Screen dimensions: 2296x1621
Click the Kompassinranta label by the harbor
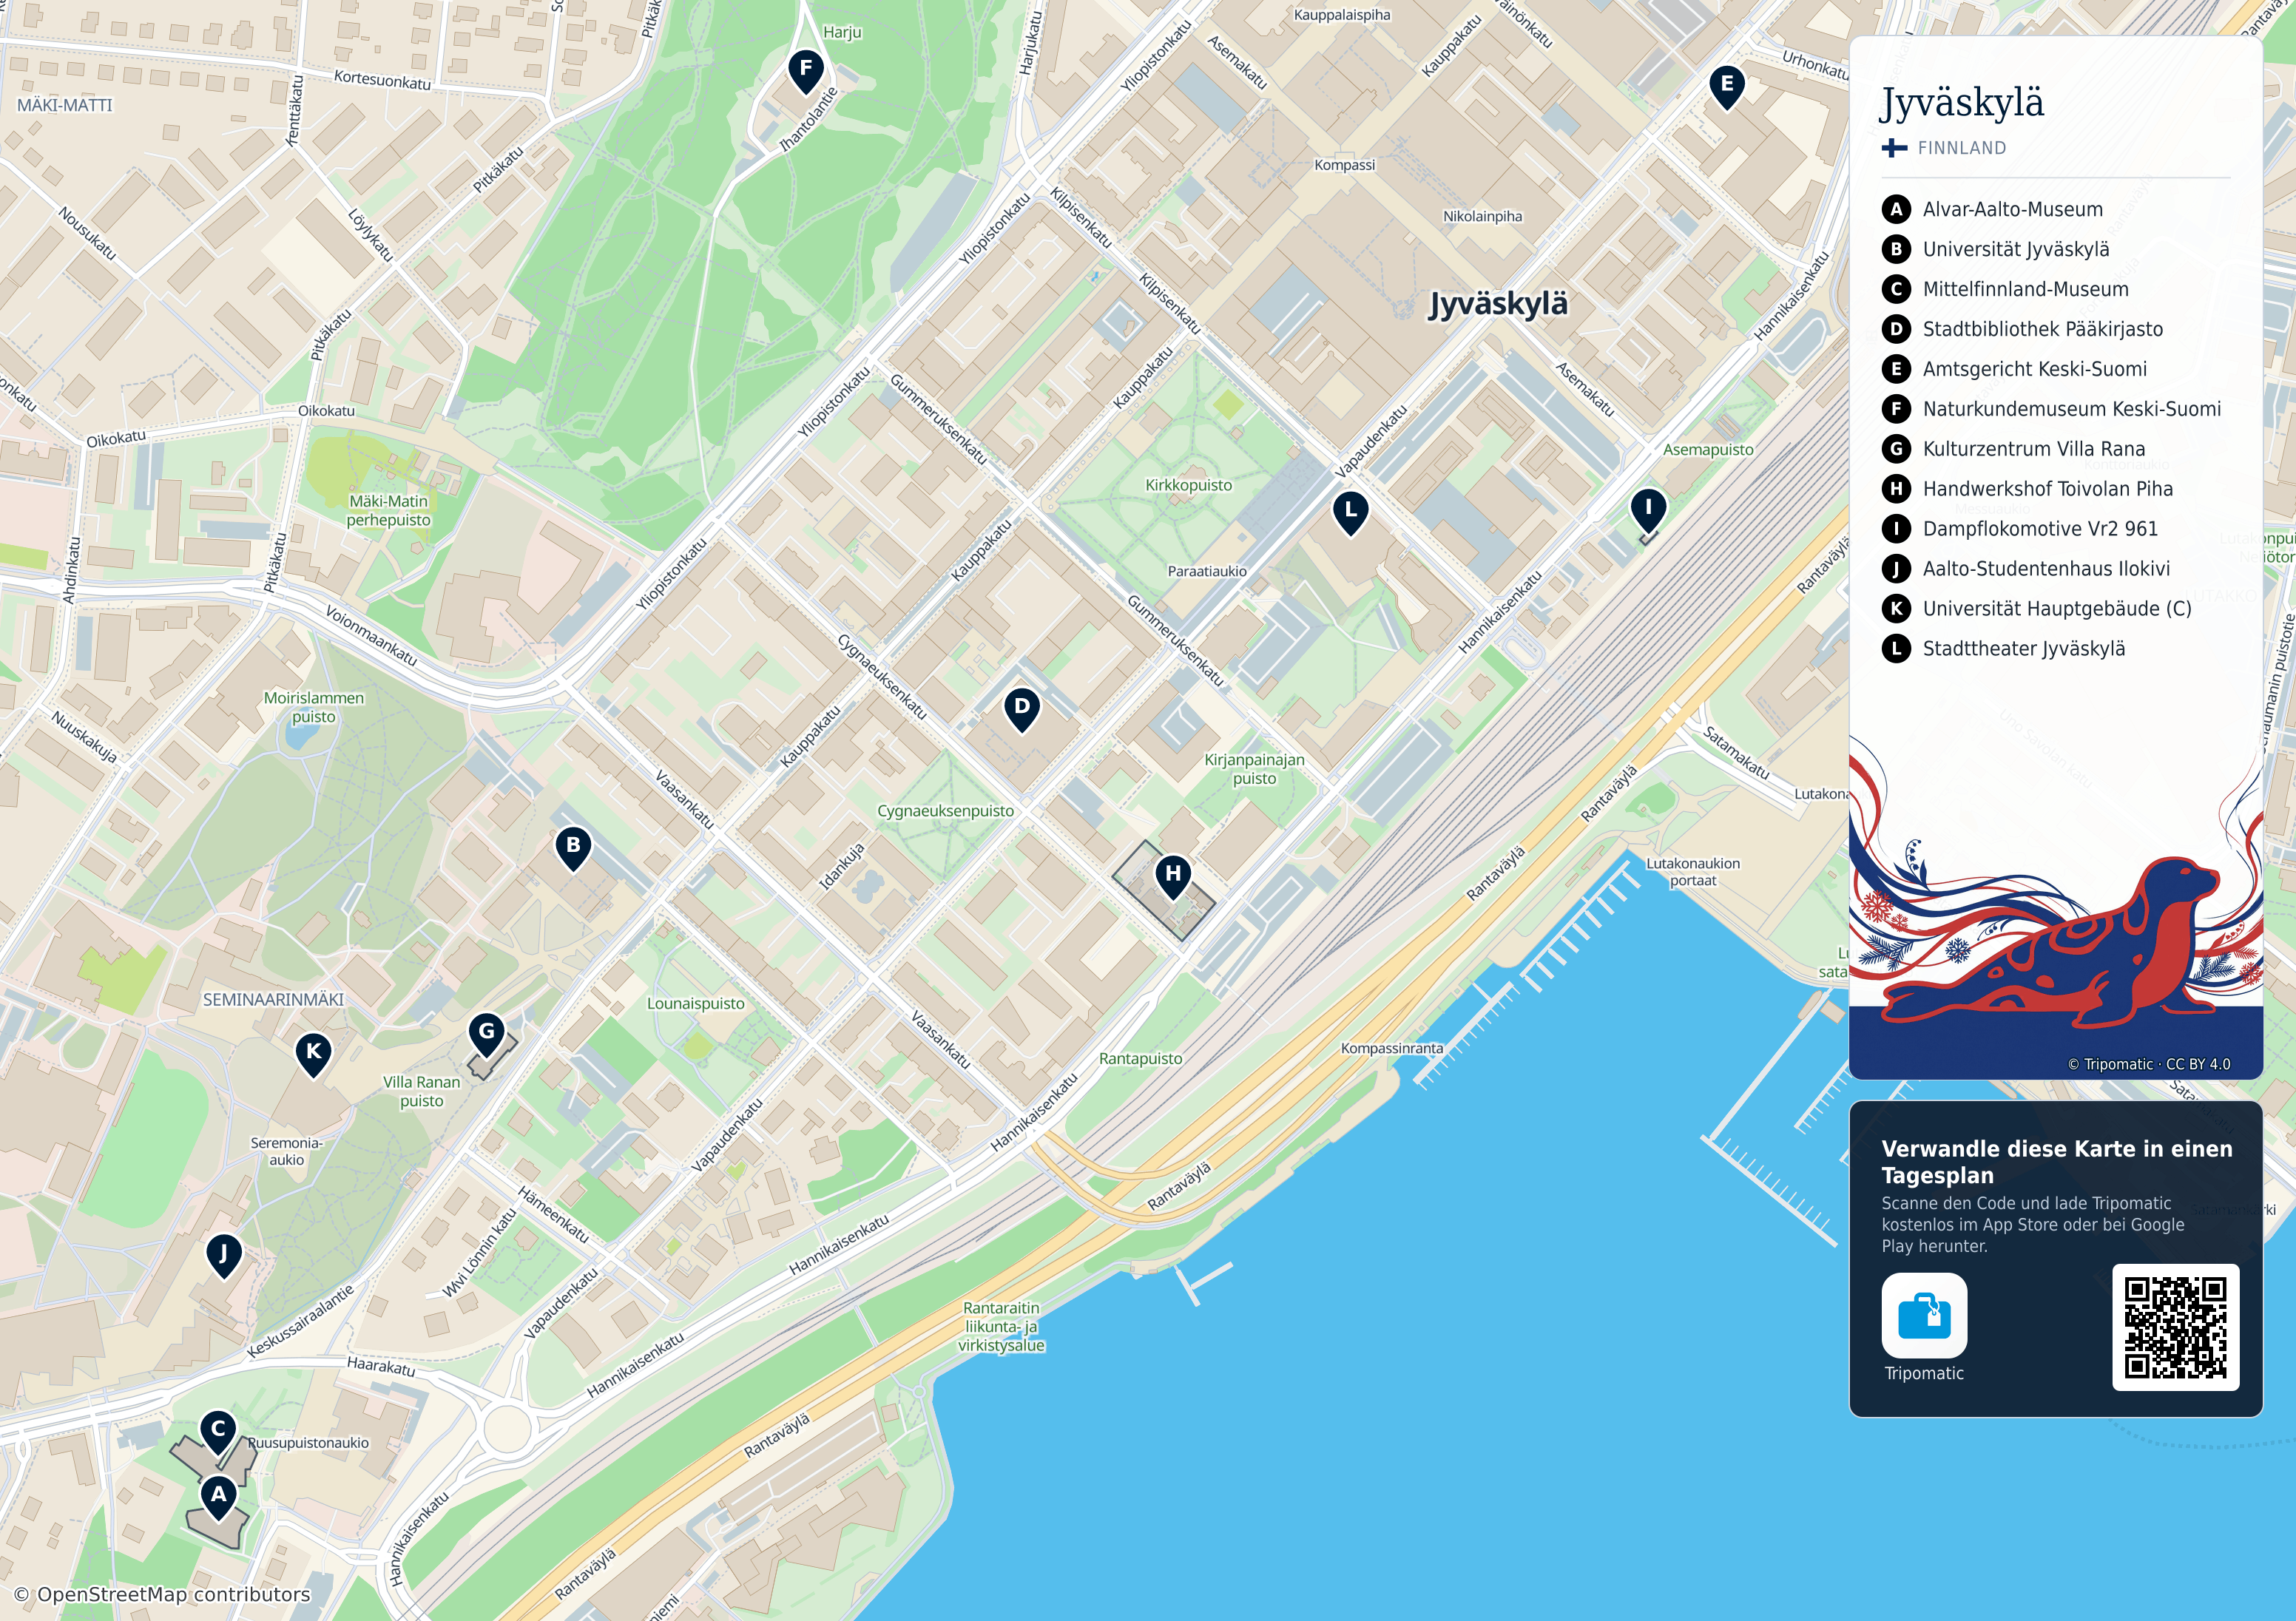[x=1392, y=1048]
